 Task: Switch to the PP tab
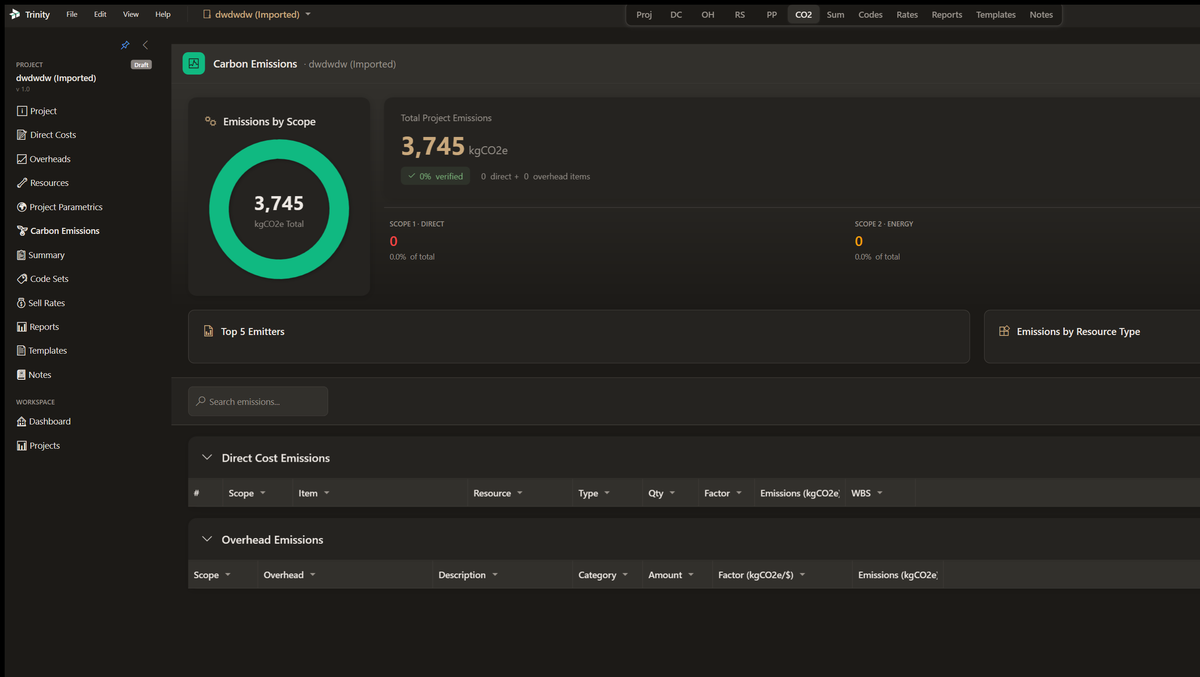pyautogui.click(x=772, y=15)
